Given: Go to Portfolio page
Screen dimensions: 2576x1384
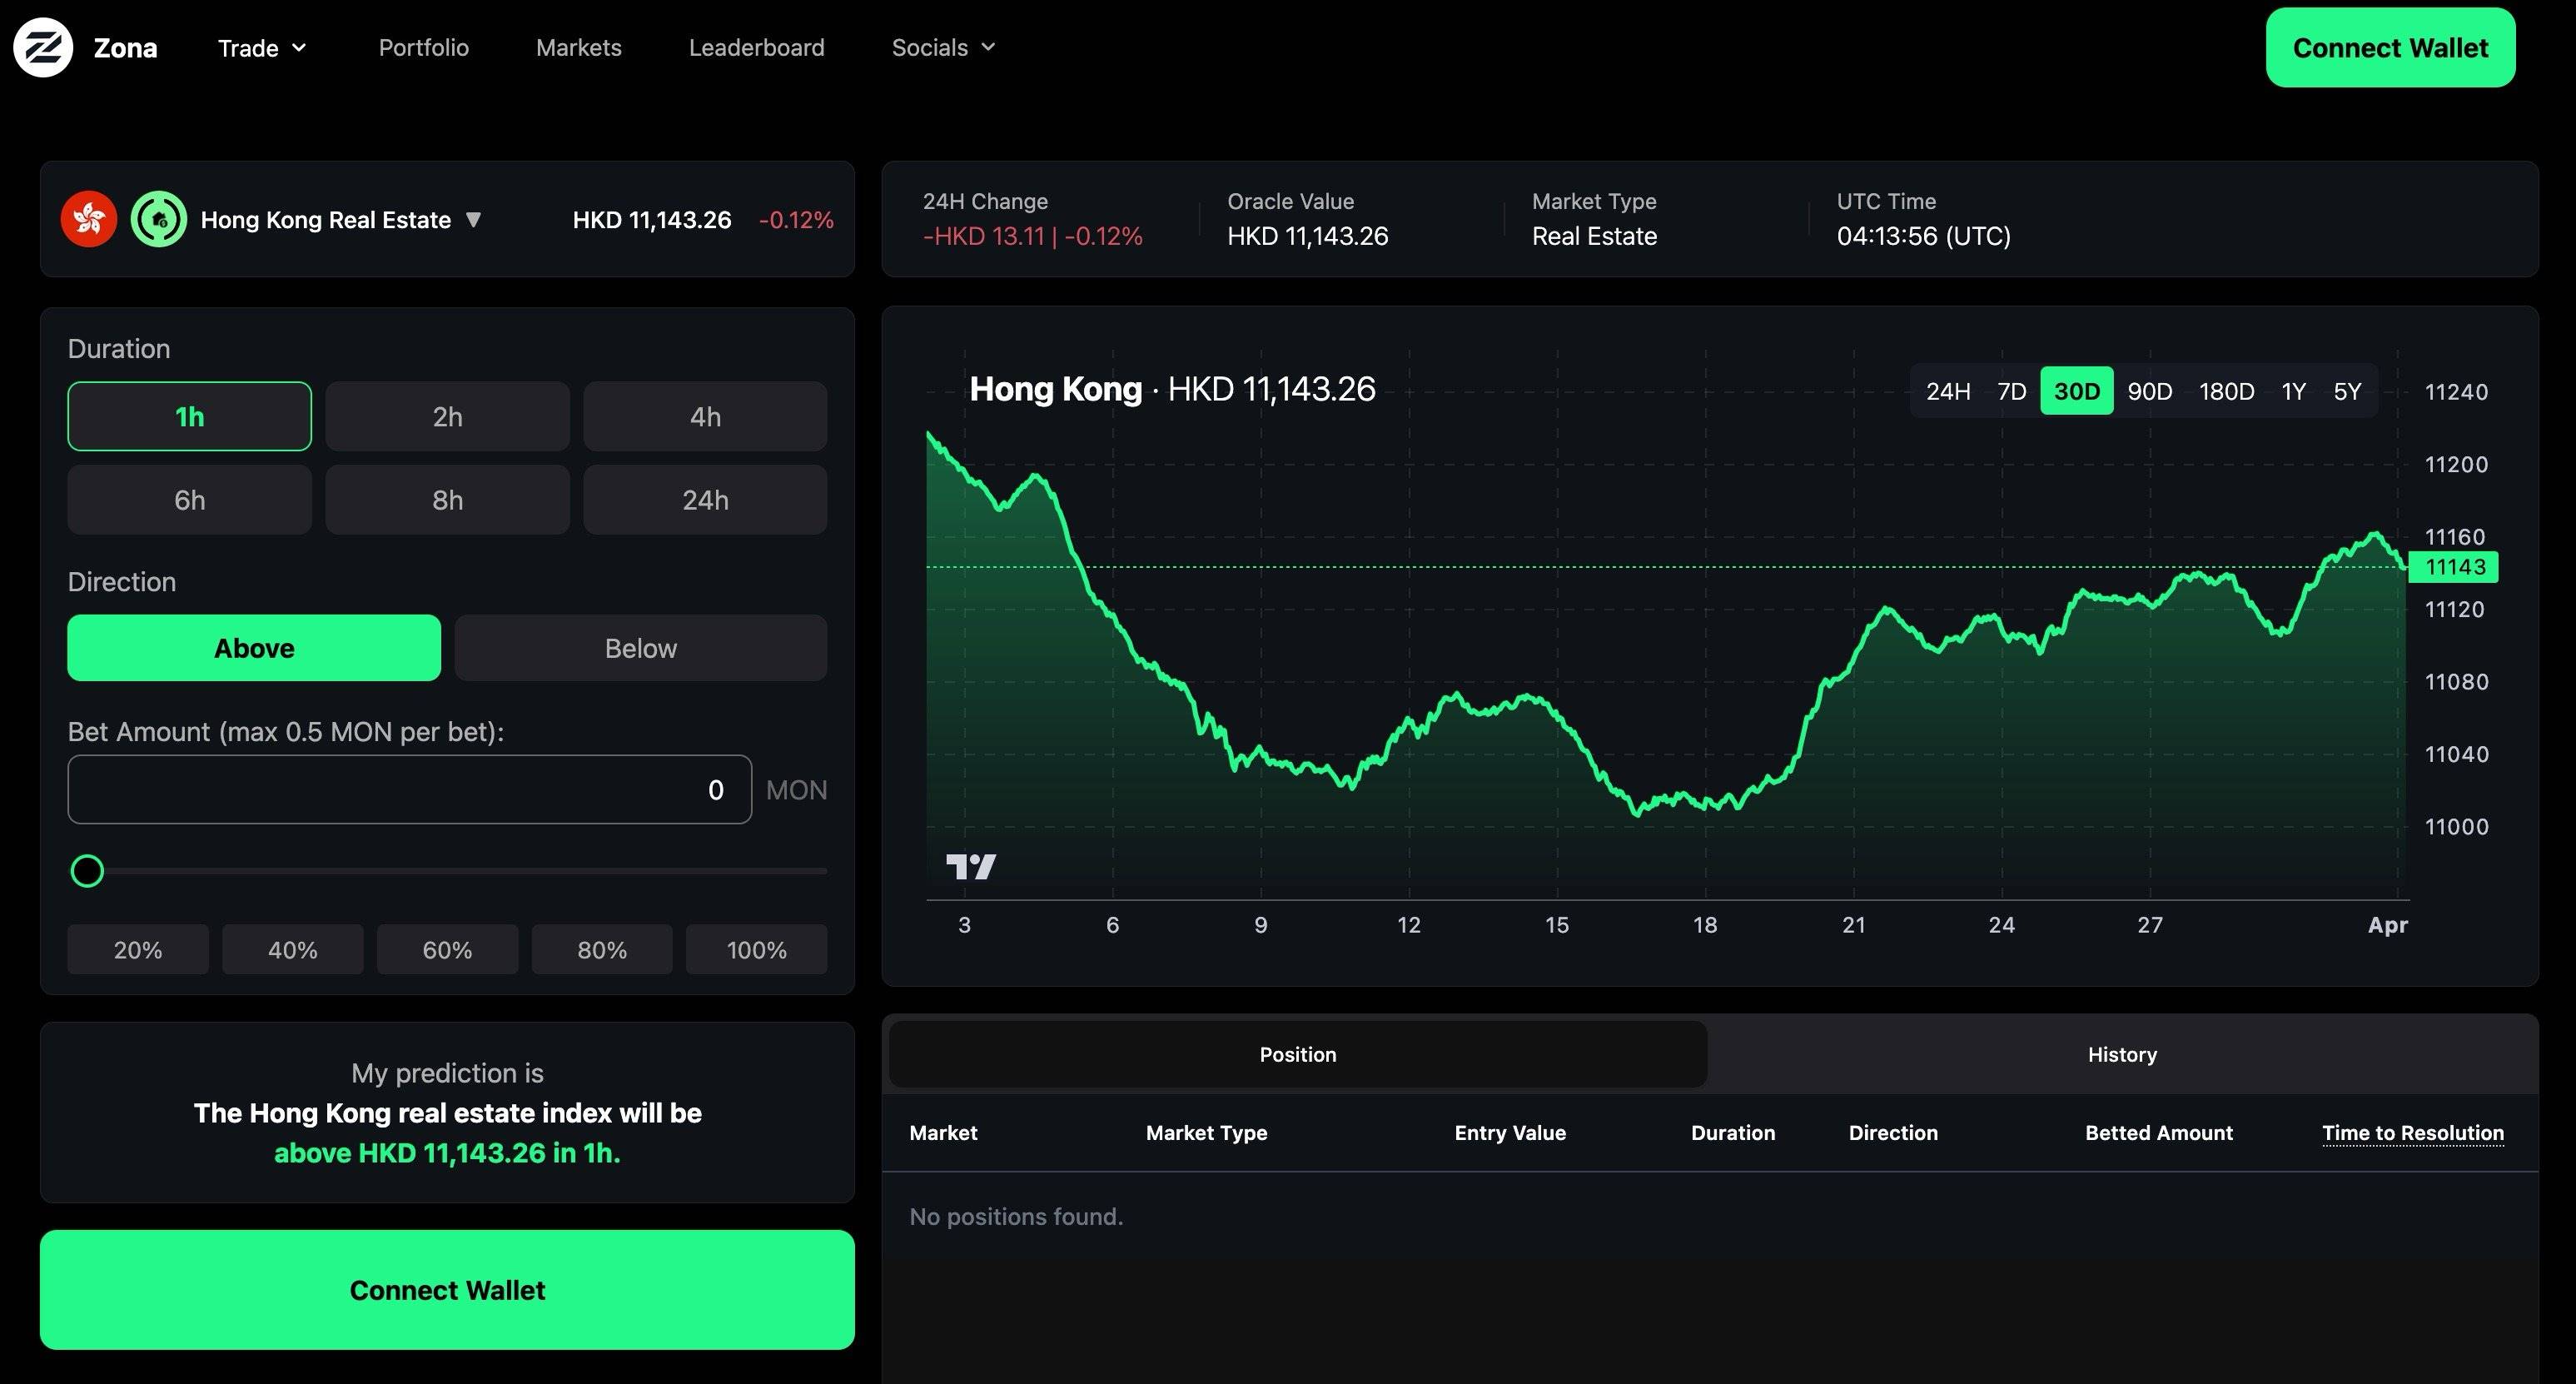Looking at the screenshot, I should coord(424,48).
